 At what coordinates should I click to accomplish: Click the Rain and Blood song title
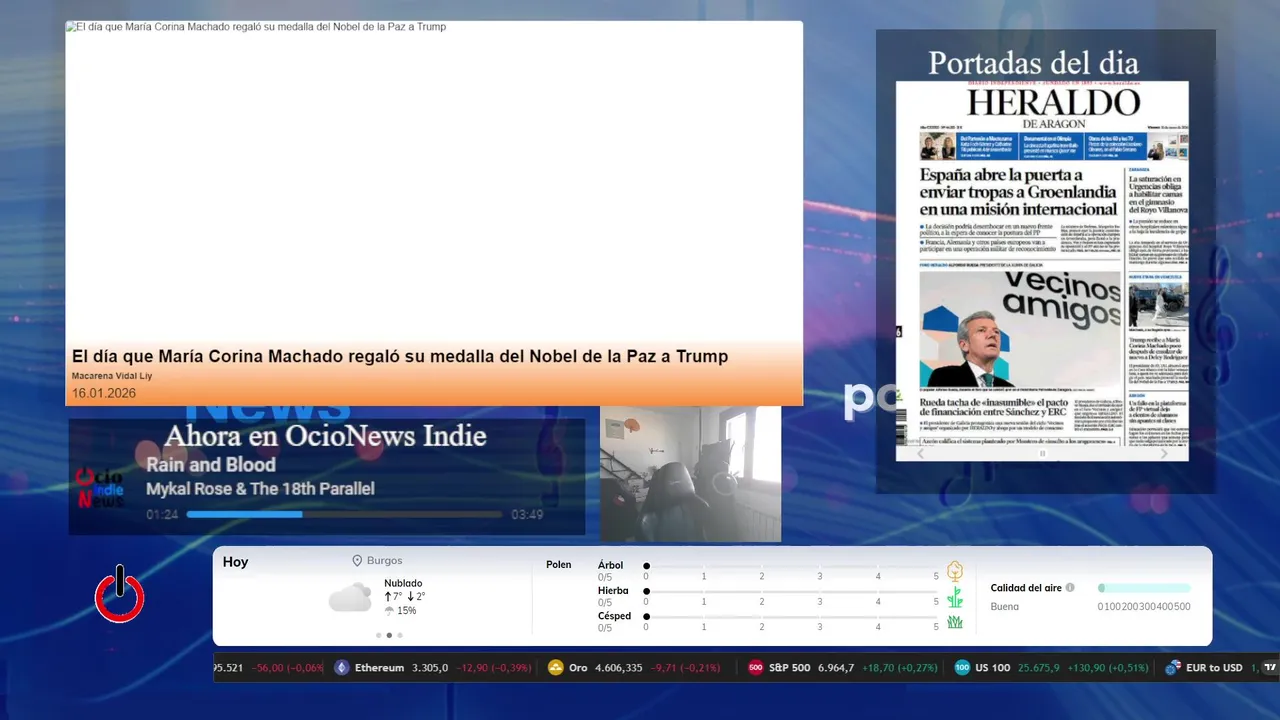click(x=211, y=465)
